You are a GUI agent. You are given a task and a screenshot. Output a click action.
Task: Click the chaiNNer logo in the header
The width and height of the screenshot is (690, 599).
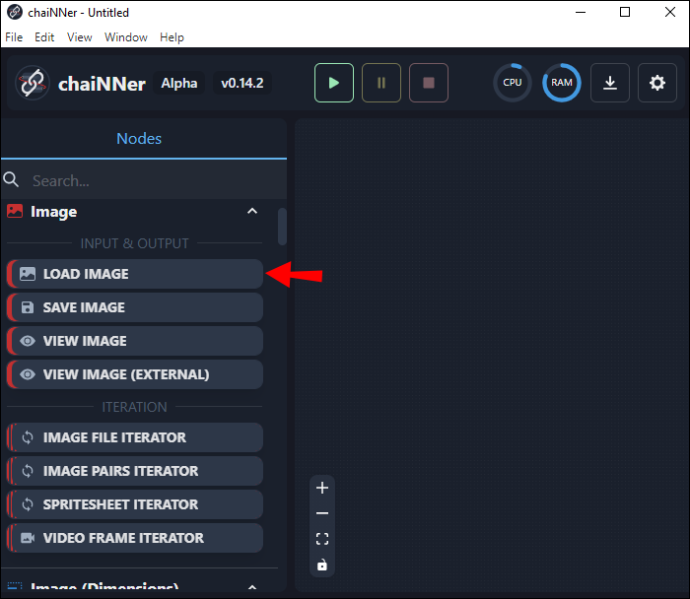[32, 83]
